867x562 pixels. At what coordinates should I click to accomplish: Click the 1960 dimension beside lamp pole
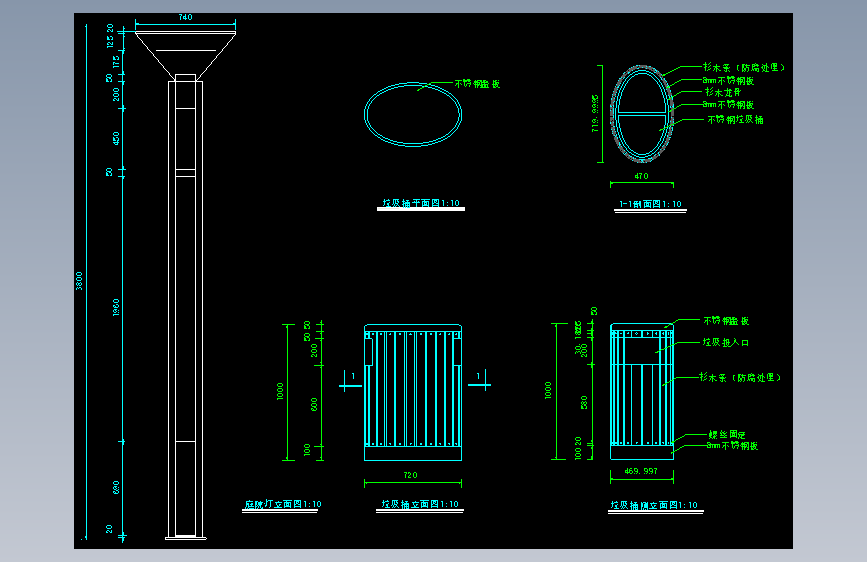coord(116,308)
